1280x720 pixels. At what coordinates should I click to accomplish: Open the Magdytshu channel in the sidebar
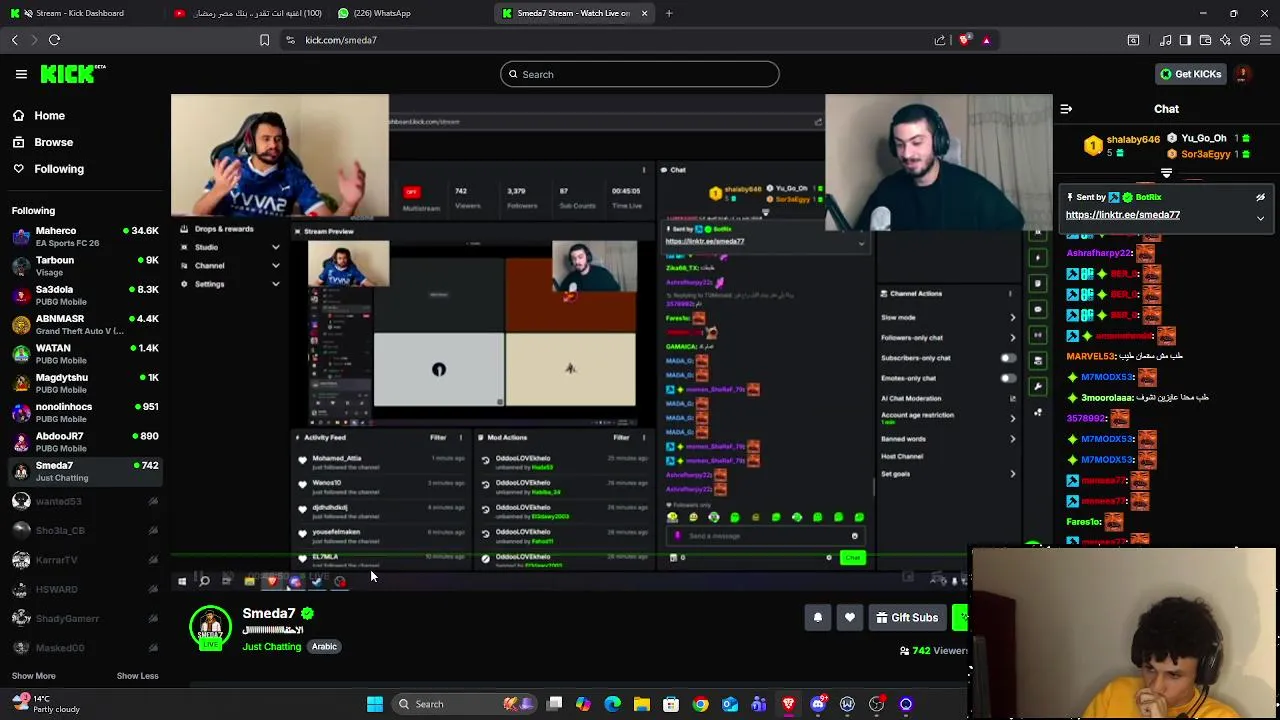85,383
